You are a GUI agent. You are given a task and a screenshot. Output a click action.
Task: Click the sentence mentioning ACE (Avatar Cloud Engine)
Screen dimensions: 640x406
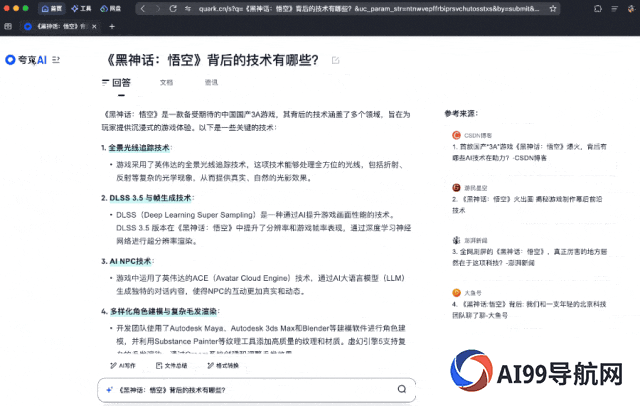(x=260, y=285)
